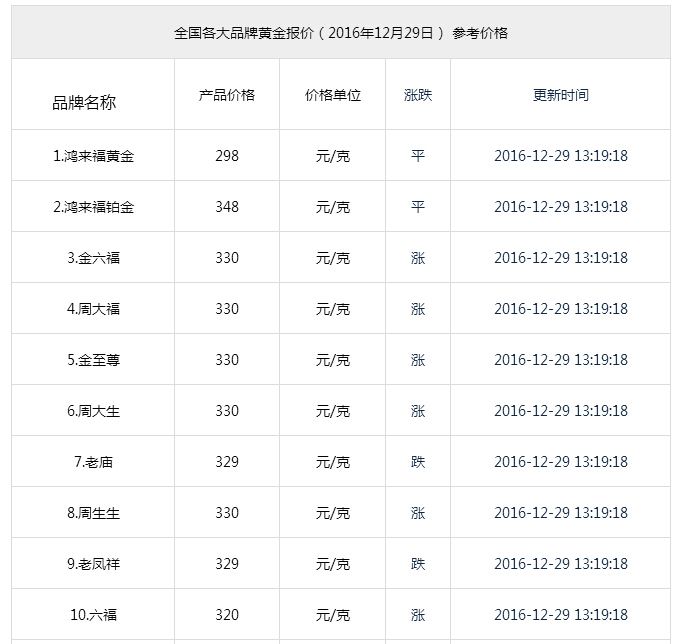The image size is (675, 644).
Task: Click 元/克 unit in 鸿来福铂金 row
Action: point(333,207)
